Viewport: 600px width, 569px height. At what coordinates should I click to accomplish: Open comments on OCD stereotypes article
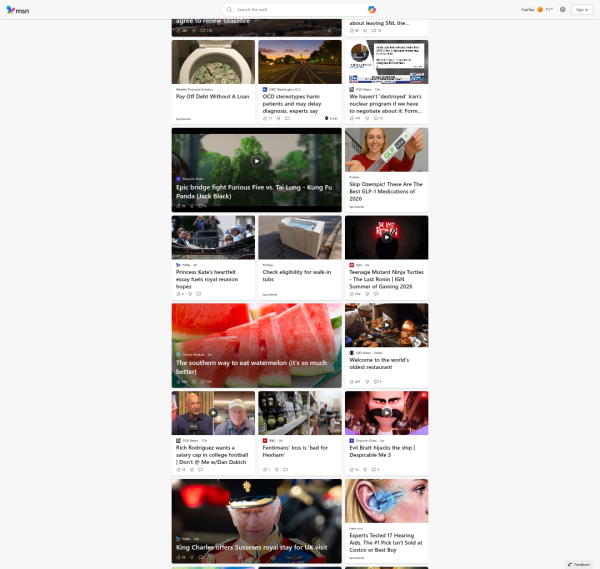pyautogui.click(x=287, y=118)
